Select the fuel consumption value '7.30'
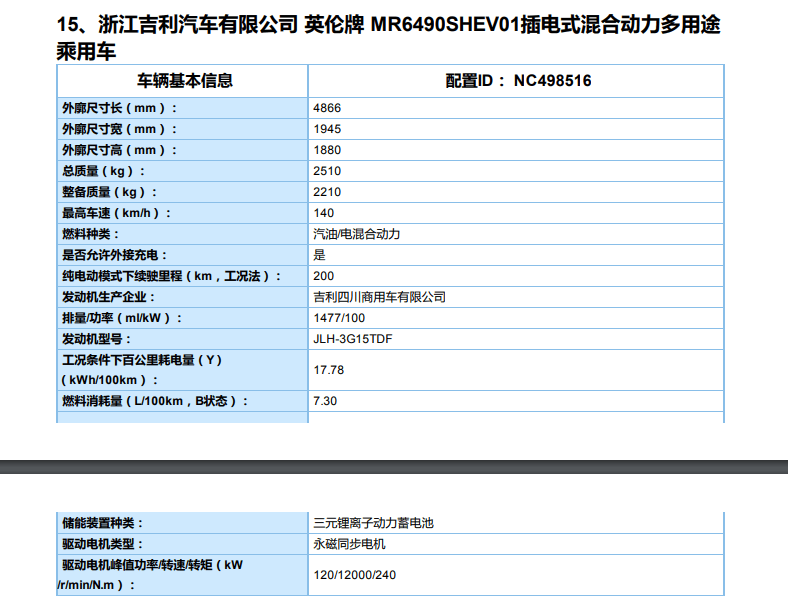Screen dimensions: 788x605 point(325,401)
